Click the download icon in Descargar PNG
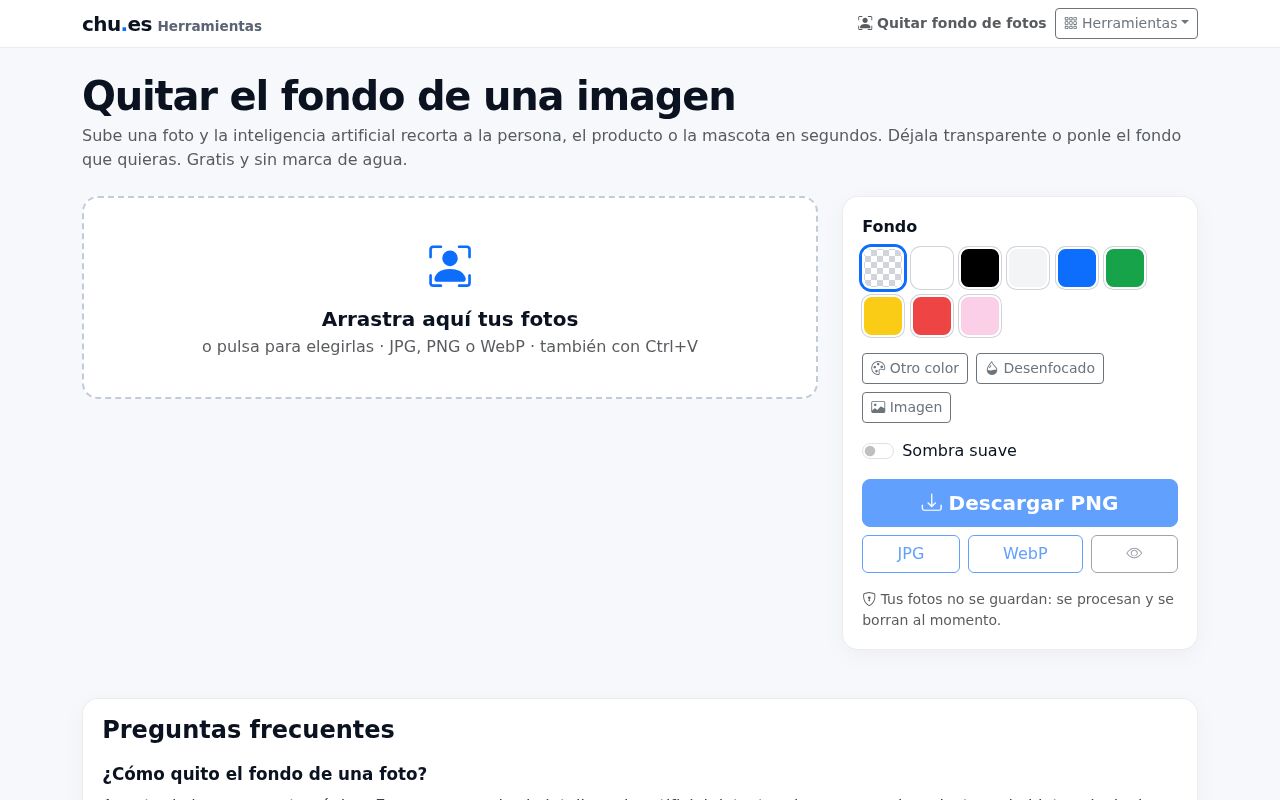This screenshot has height=800, width=1280. pos(931,503)
